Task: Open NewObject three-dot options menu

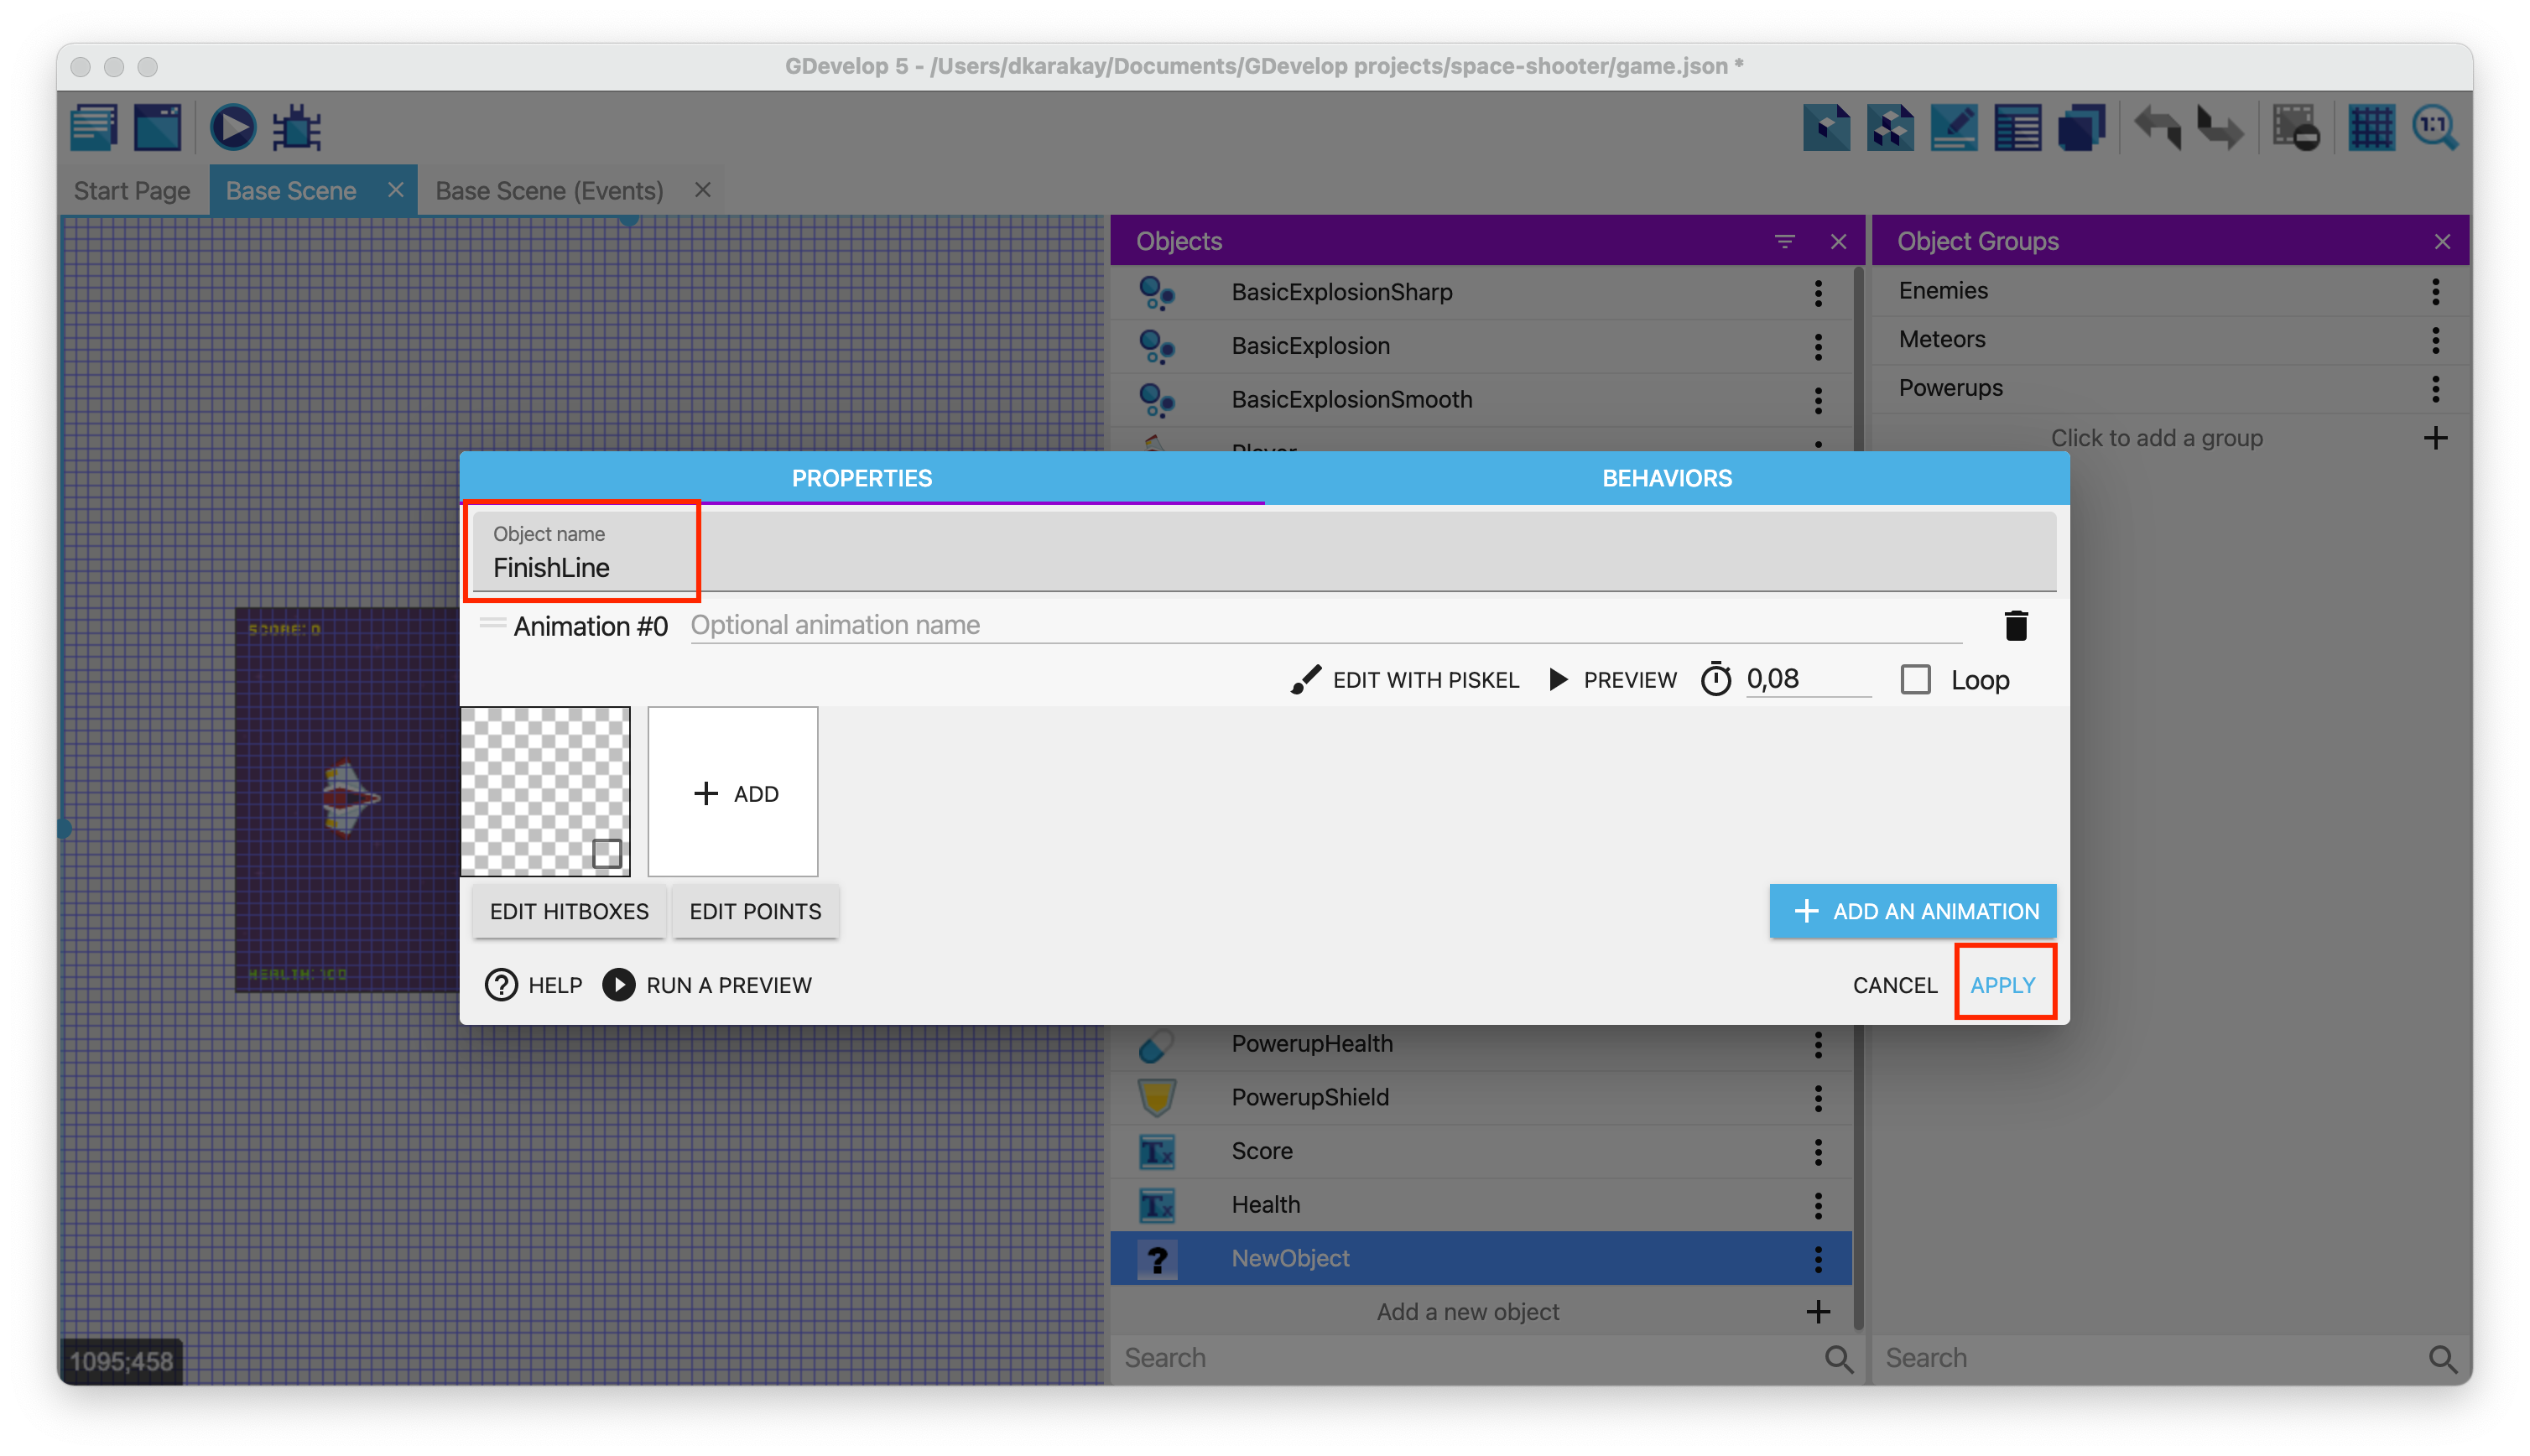Action: pyautogui.click(x=1818, y=1259)
